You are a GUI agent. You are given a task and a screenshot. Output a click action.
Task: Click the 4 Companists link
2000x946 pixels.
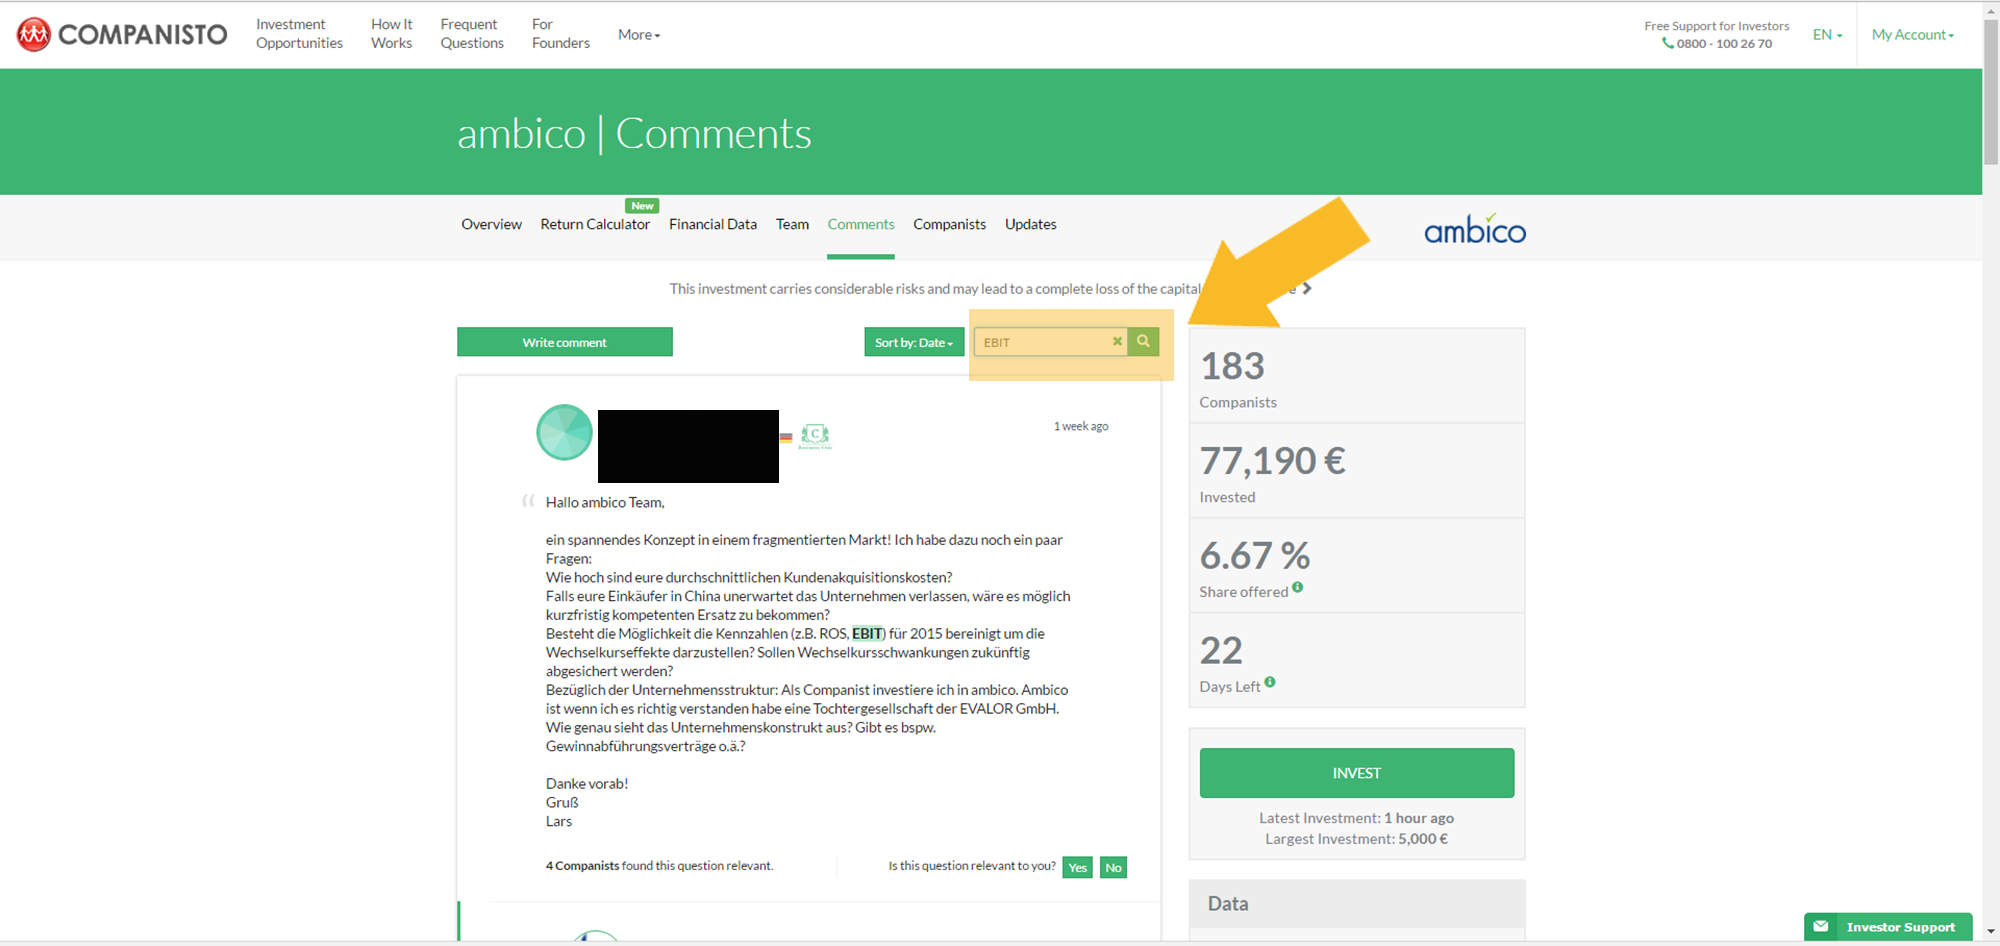tap(582, 866)
